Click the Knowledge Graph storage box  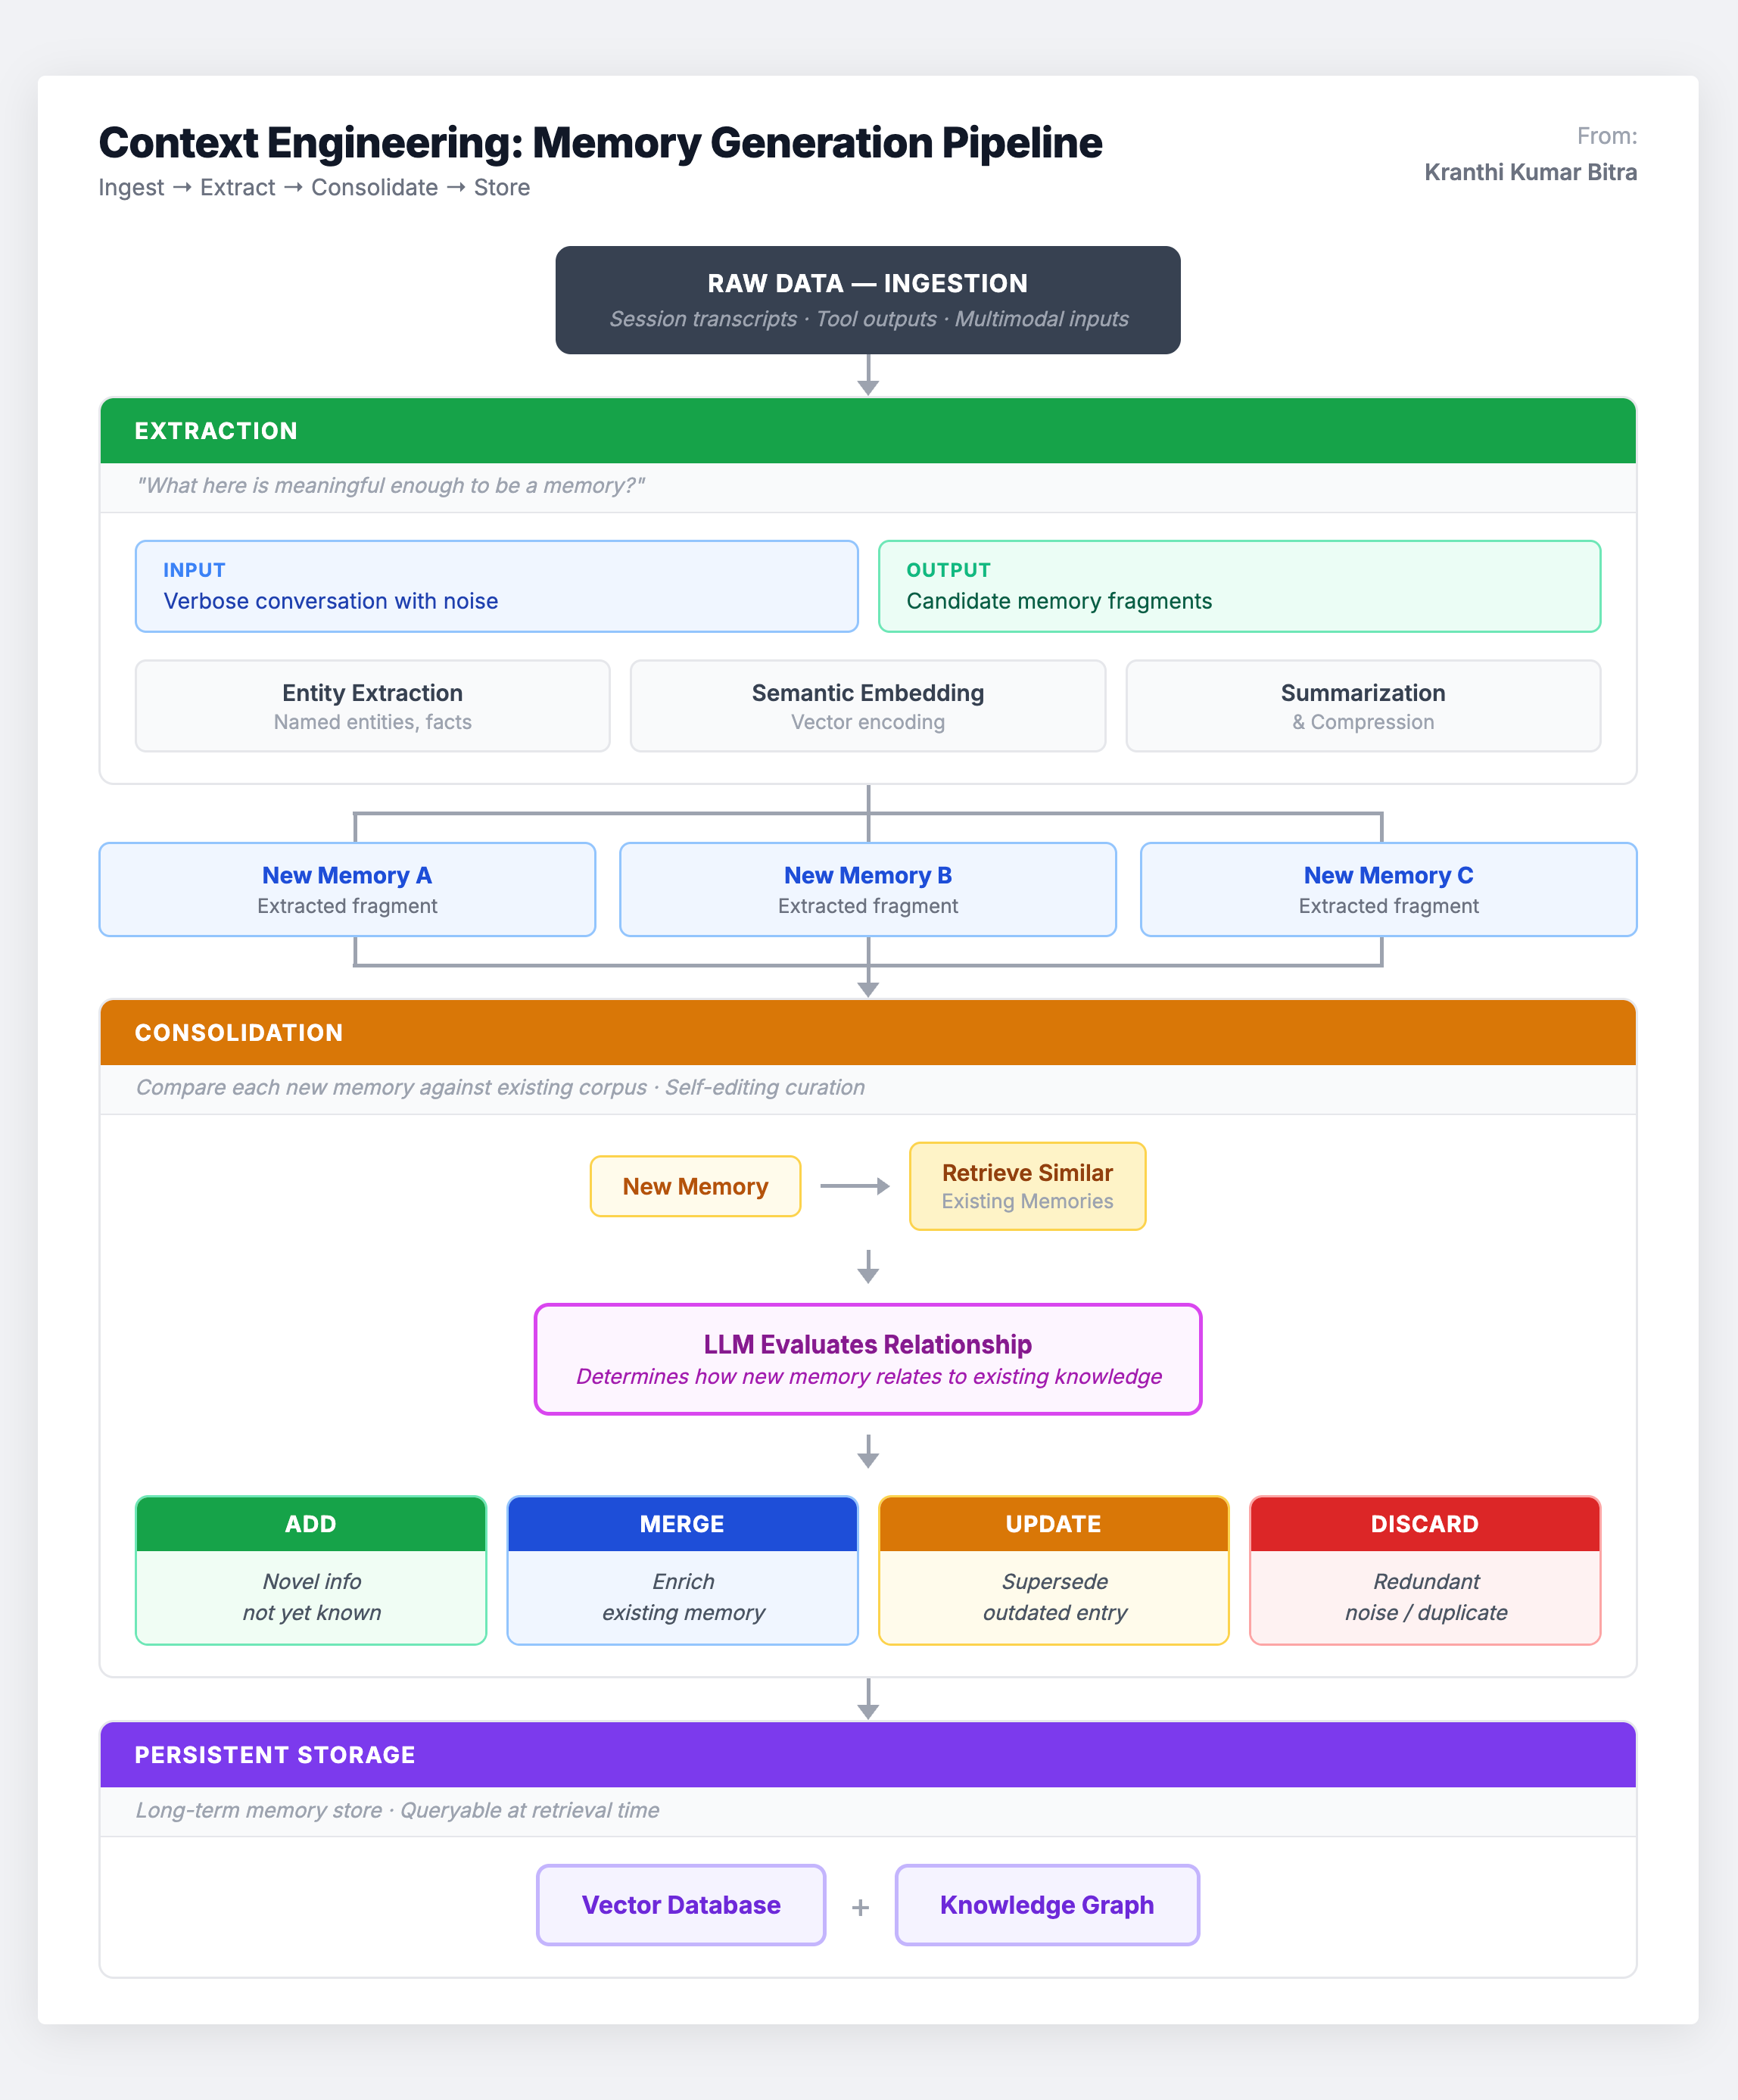tap(1046, 1905)
